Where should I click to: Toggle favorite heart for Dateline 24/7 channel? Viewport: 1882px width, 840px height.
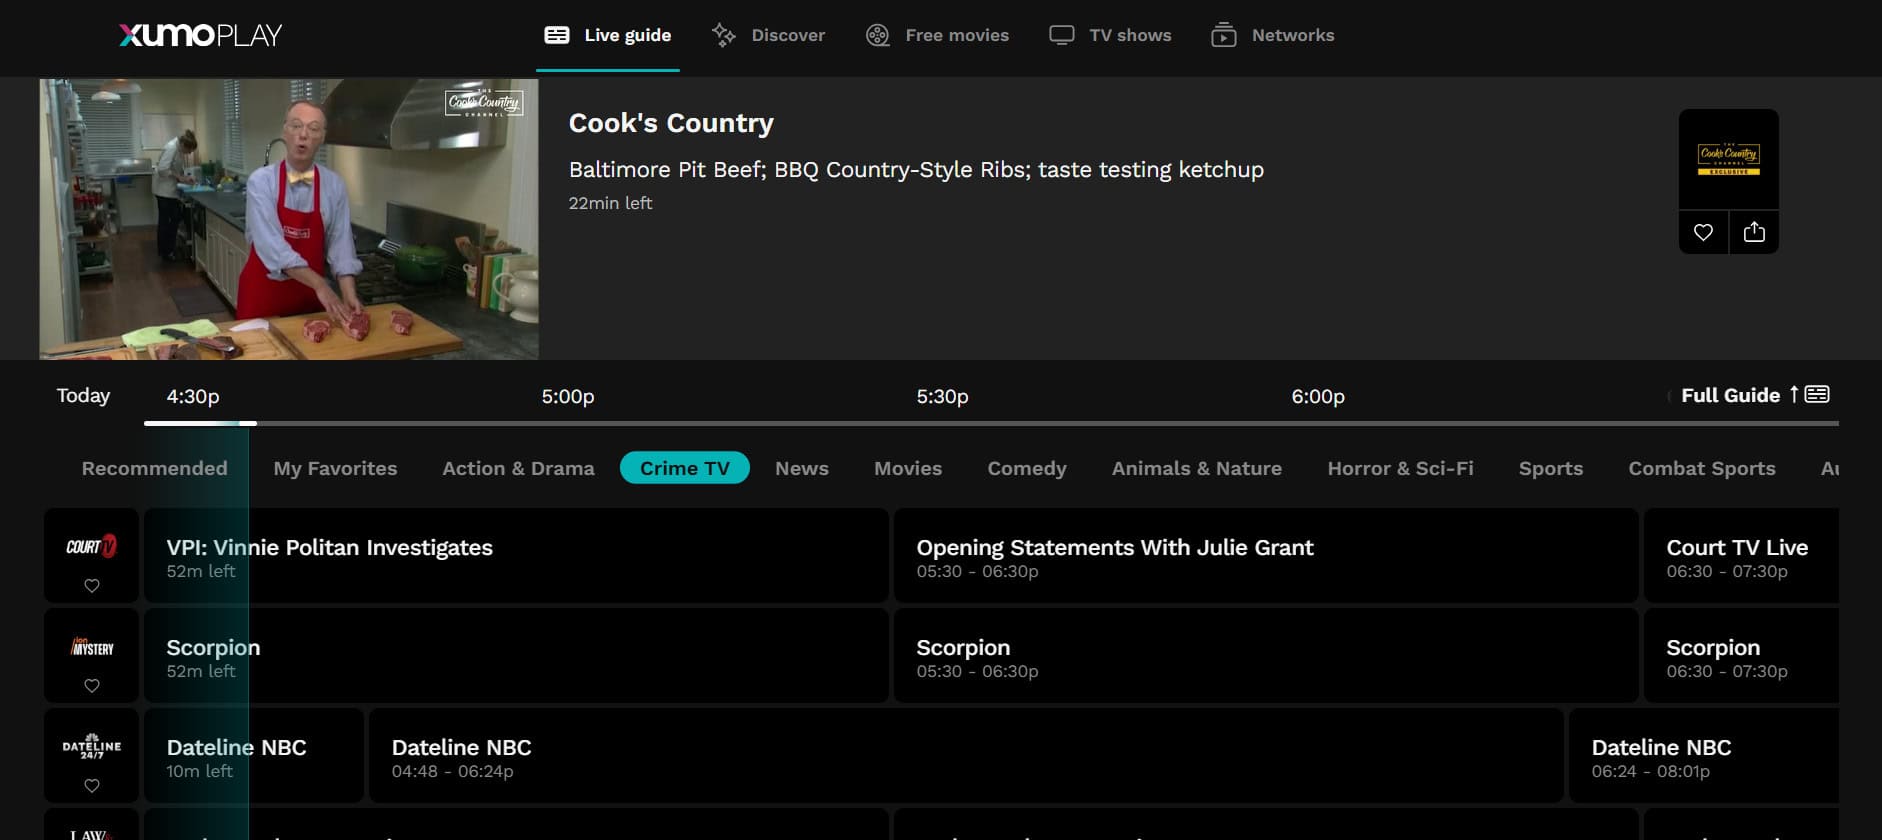(91, 786)
